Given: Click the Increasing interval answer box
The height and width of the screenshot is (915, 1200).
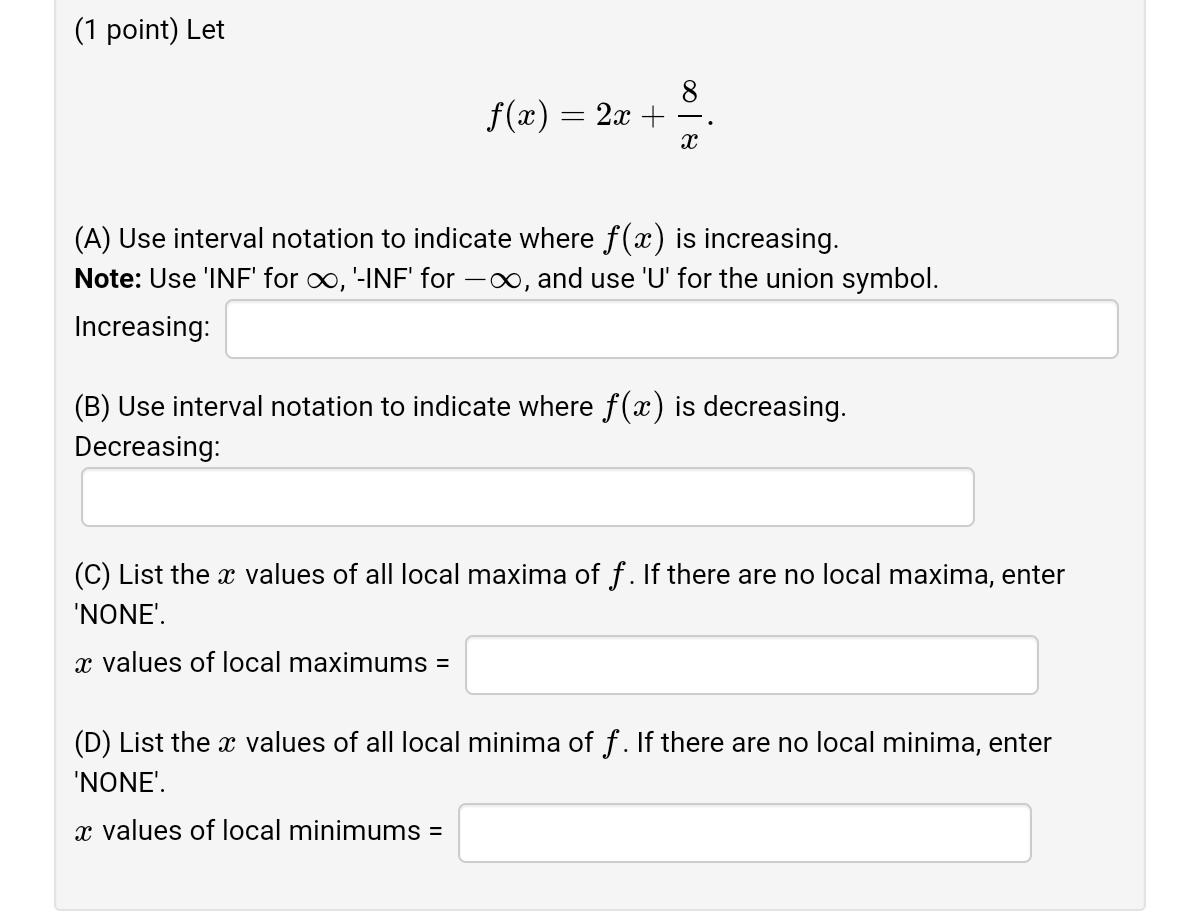Looking at the screenshot, I should coord(670,328).
